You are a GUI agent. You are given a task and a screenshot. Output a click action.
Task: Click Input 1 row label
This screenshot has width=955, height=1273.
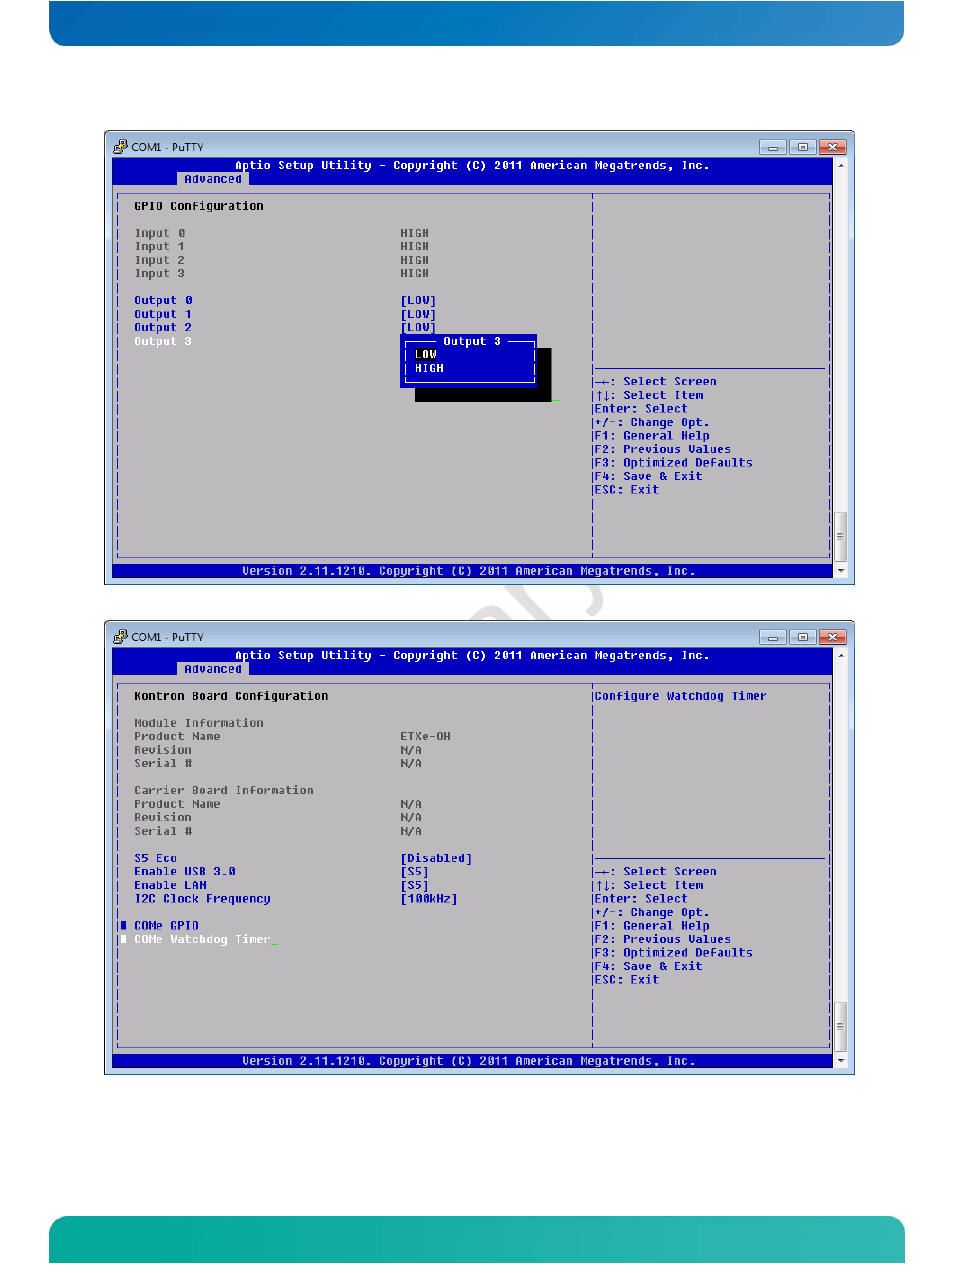tap(159, 246)
